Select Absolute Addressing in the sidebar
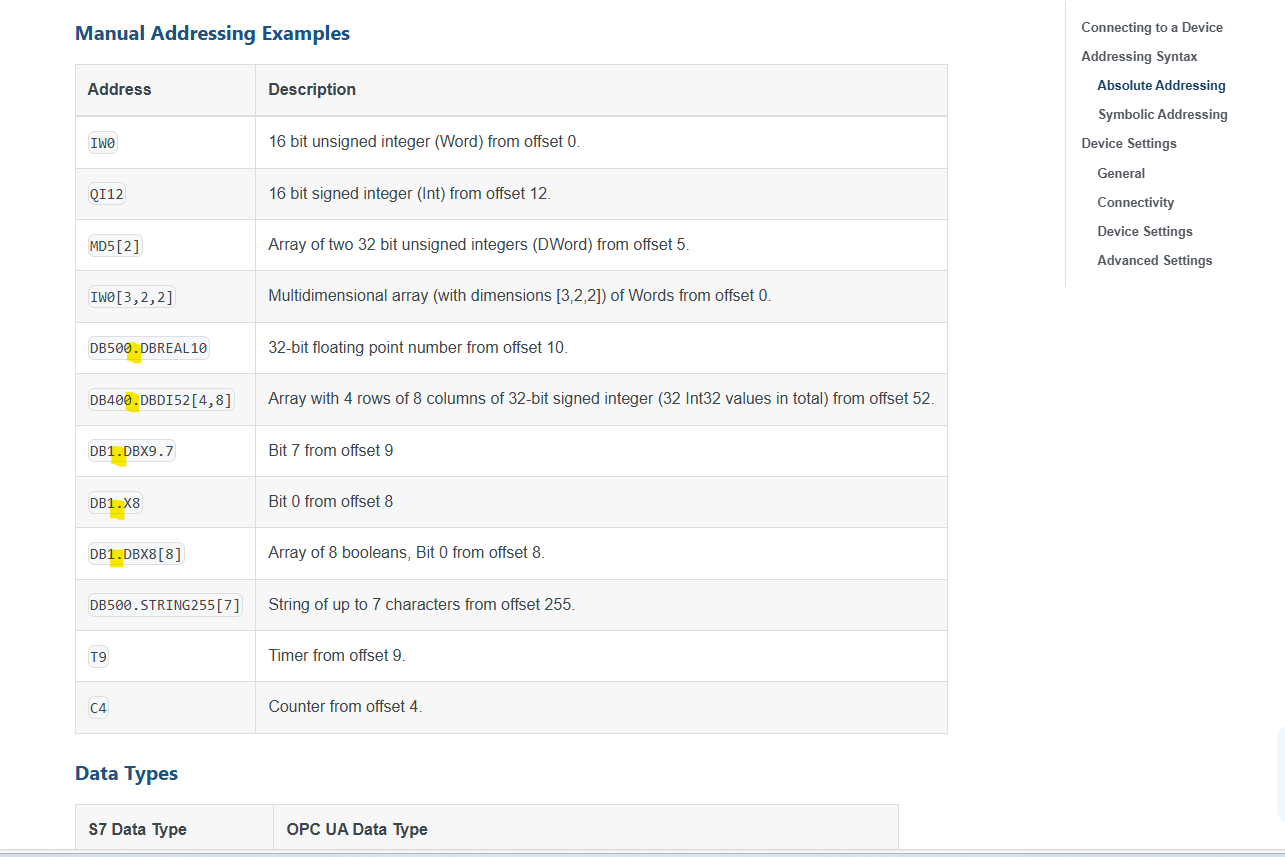This screenshot has width=1285, height=857. pyautogui.click(x=1161, y=85)
